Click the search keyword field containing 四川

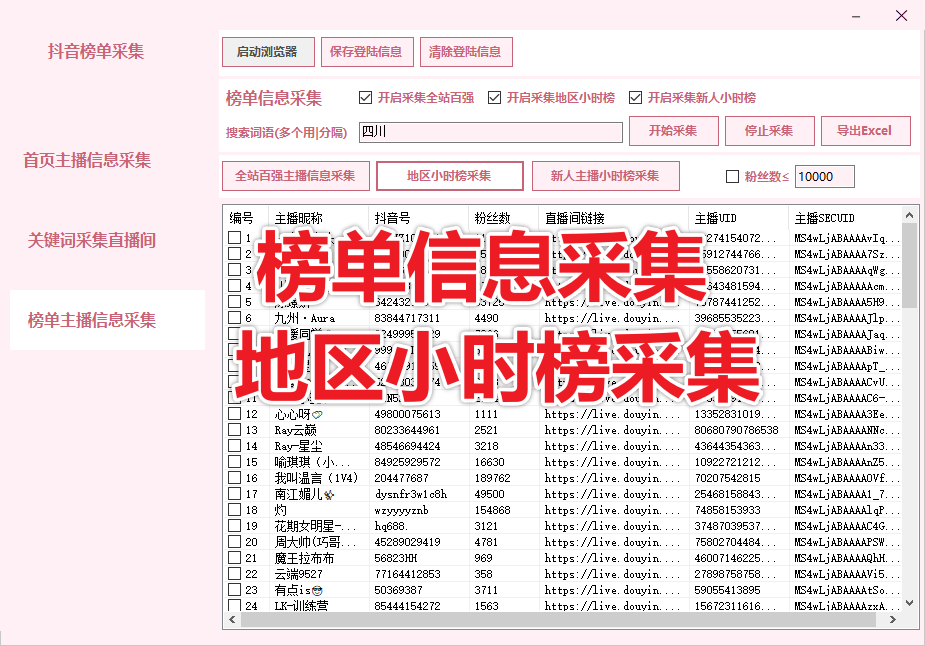pos(490,132)
